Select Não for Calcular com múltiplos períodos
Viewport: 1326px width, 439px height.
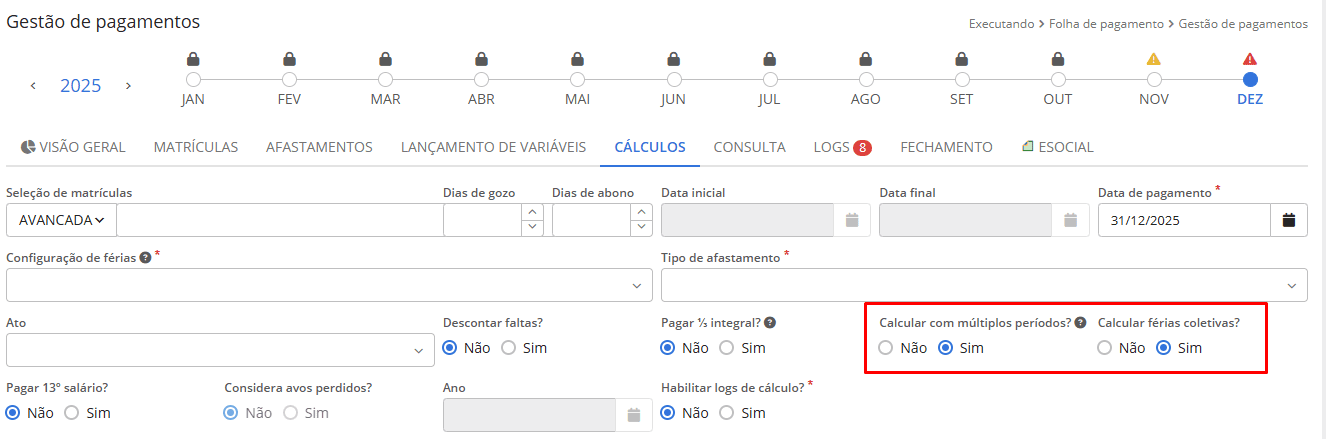886,348
